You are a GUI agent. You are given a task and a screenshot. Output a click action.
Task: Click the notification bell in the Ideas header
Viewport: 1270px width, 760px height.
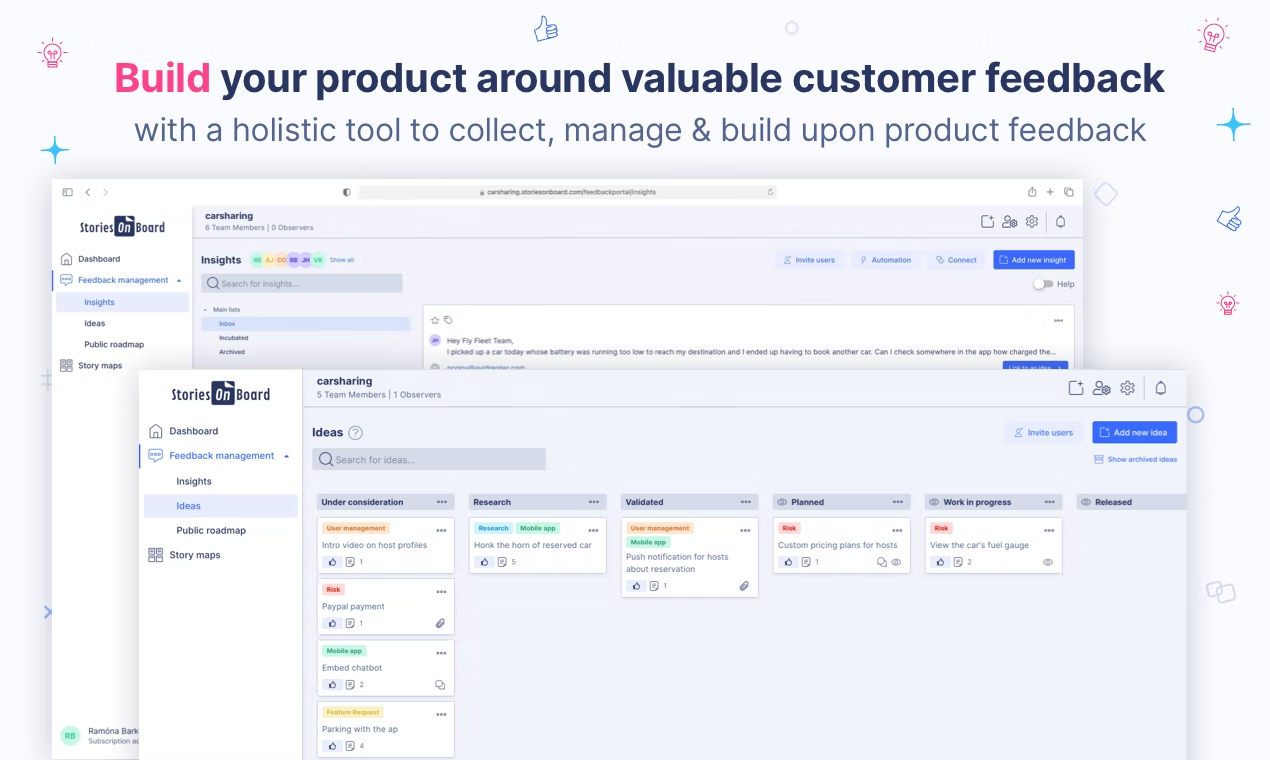(1160, 389)
